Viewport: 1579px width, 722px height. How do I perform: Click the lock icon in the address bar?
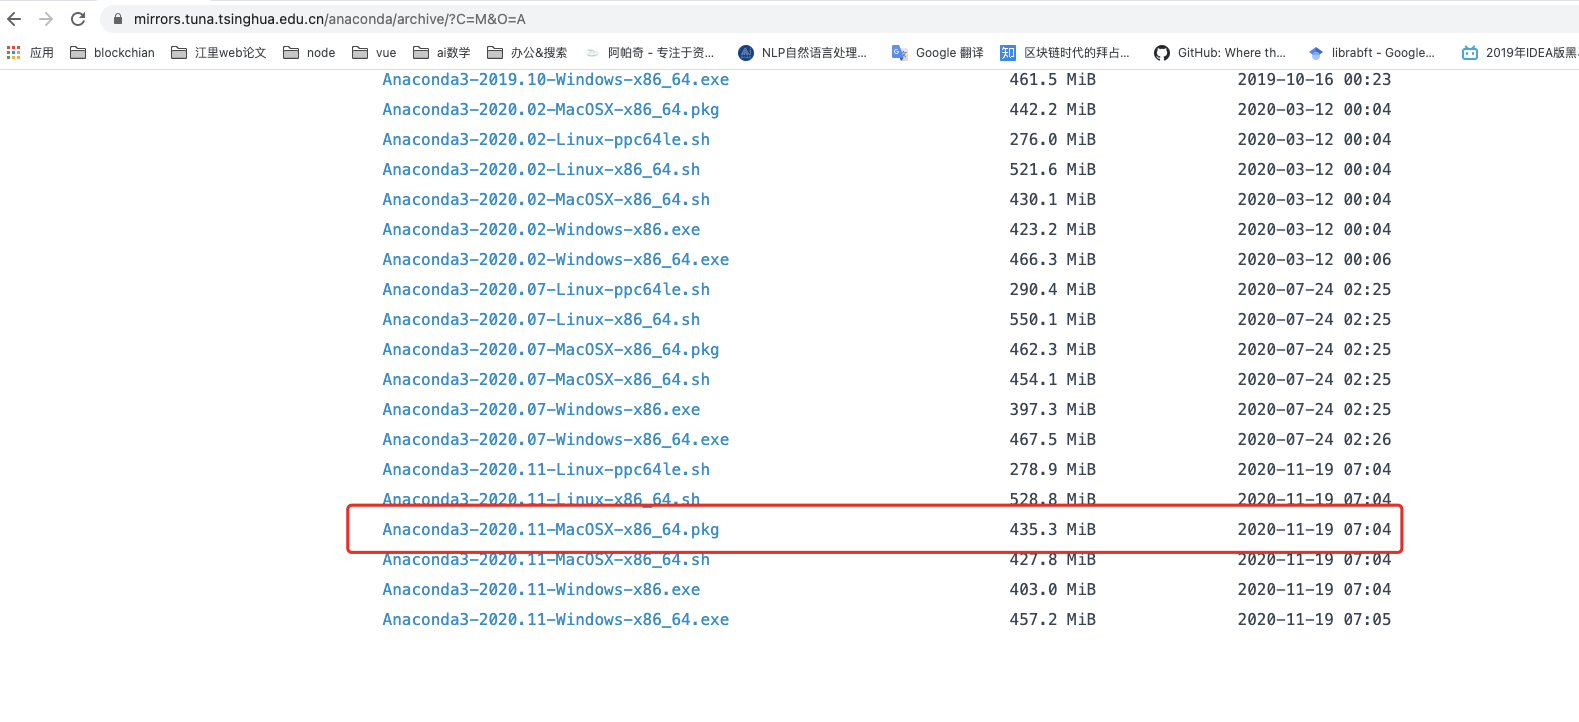point(118,19)
